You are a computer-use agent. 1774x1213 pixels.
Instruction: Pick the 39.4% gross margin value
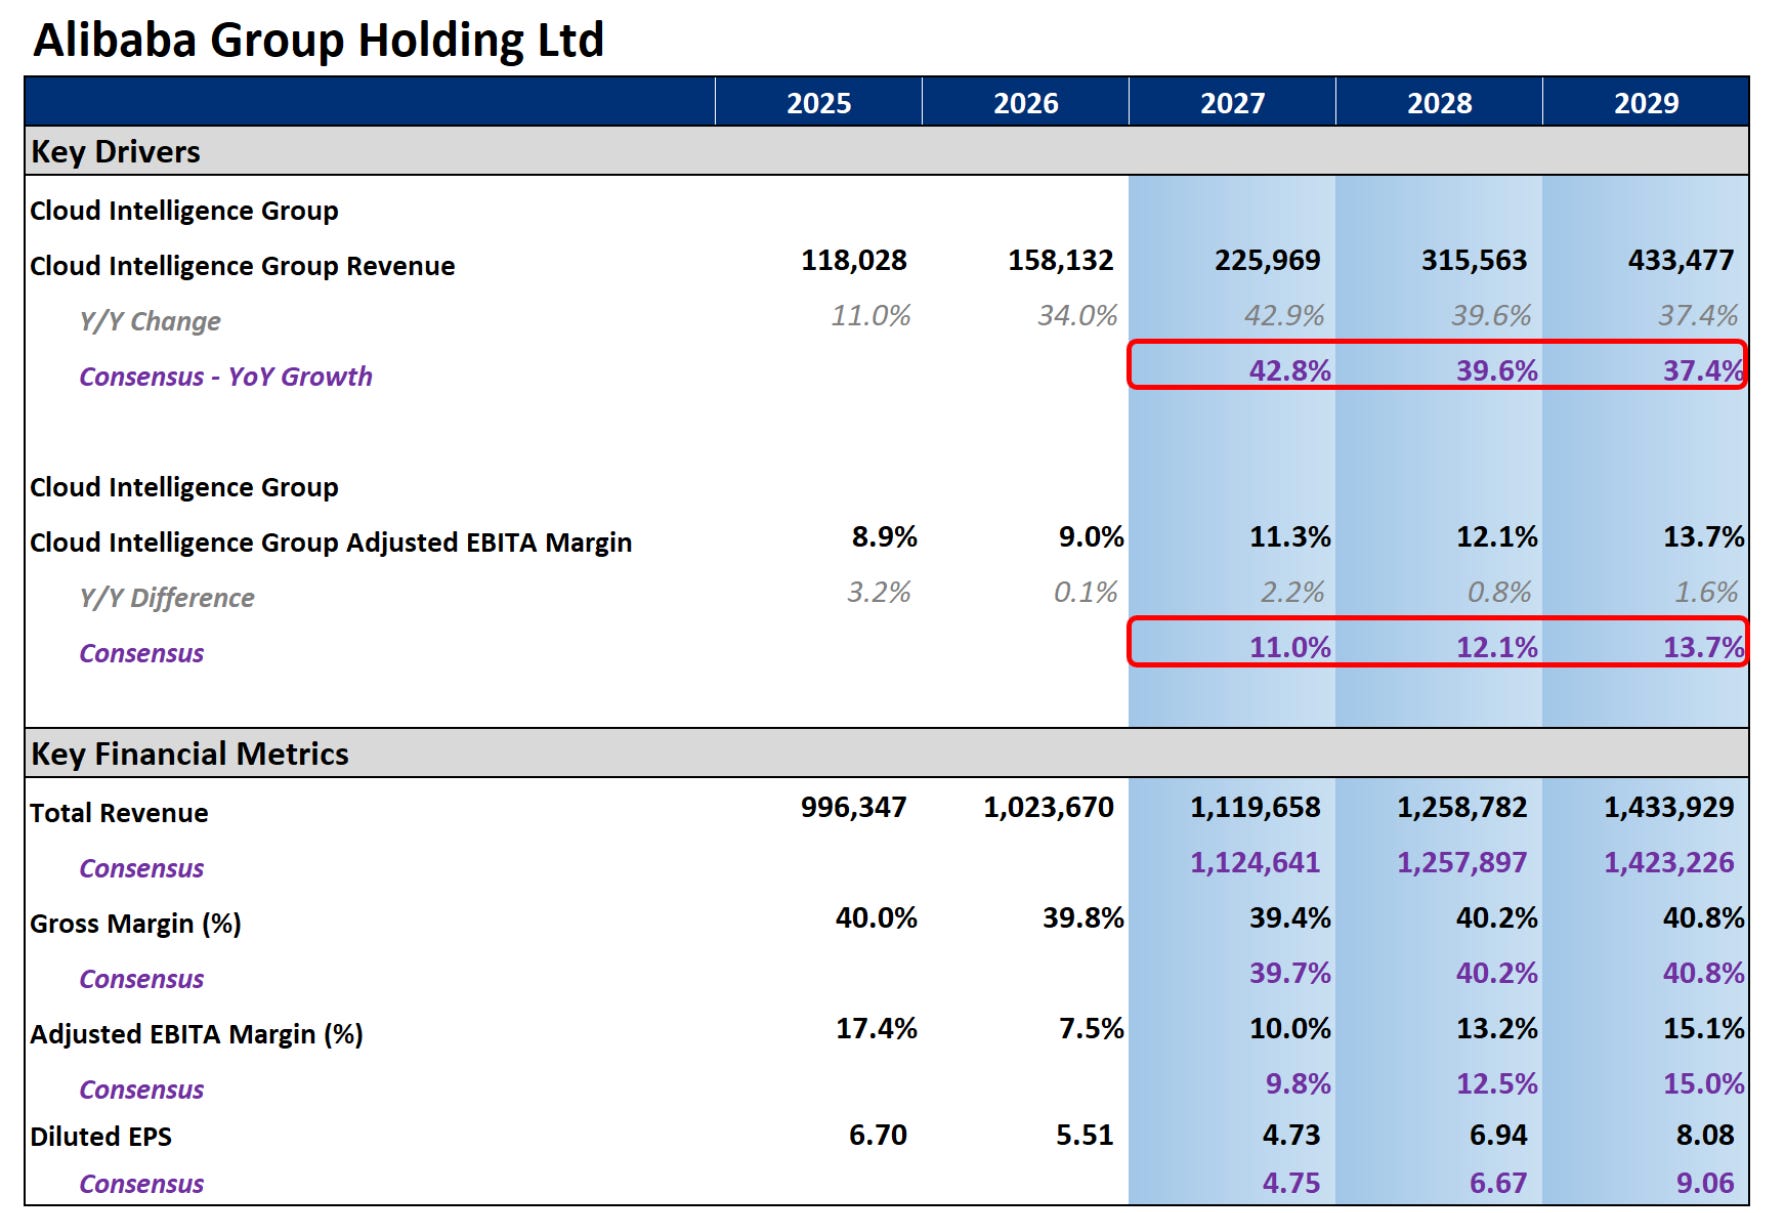point(1290,918)
